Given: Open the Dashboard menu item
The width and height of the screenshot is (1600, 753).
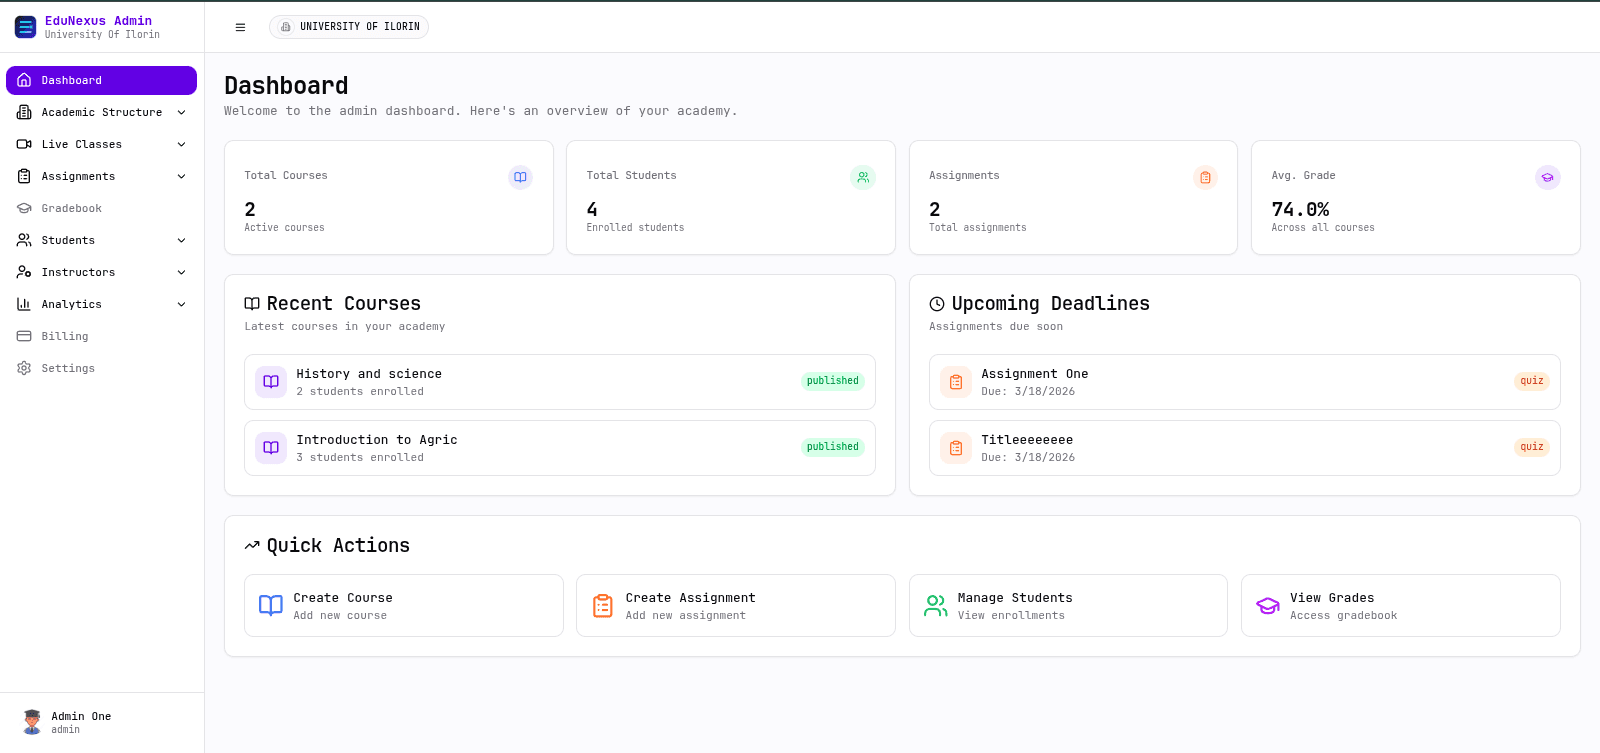Looking at the screenshot, I should click(x=101, y=80).
